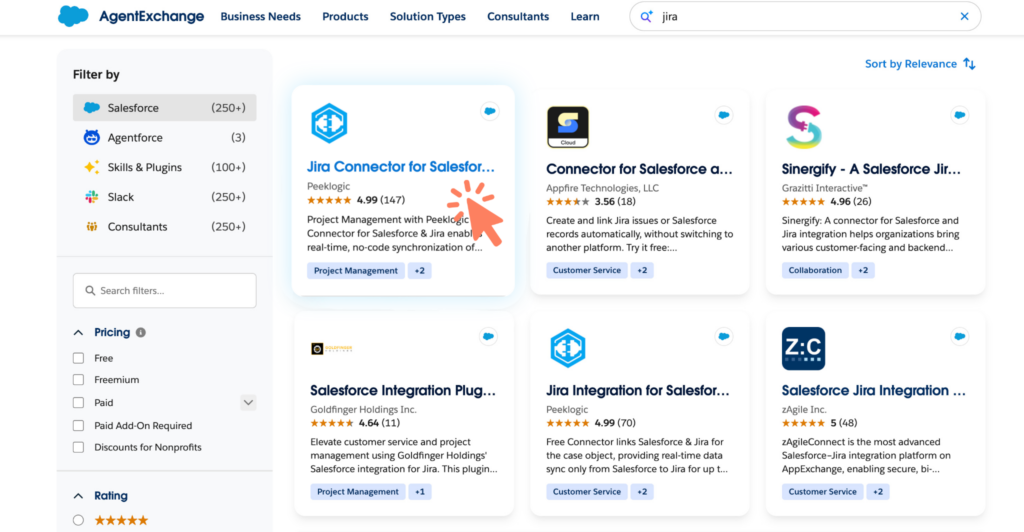Collapse the Rating filter section
Image resolution: width=1024 pixels, height=532 pixels.
[78, 495]
